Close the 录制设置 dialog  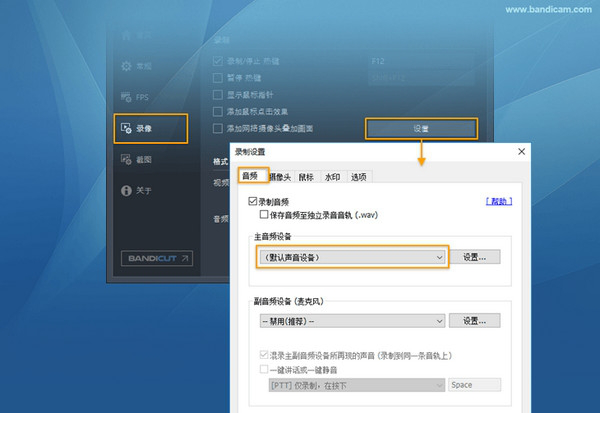pos(521,152)
